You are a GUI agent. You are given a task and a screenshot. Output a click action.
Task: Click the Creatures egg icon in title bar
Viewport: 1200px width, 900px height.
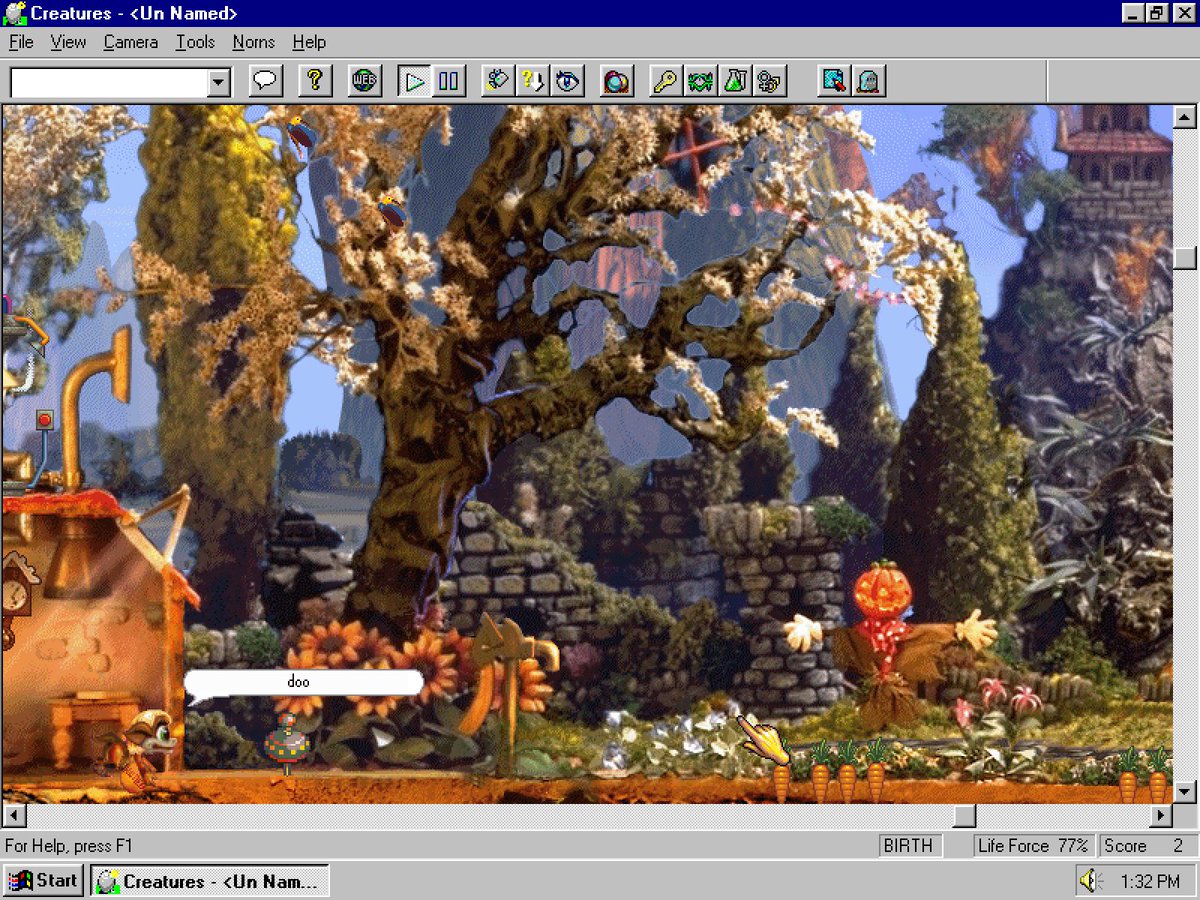(15, 14)
